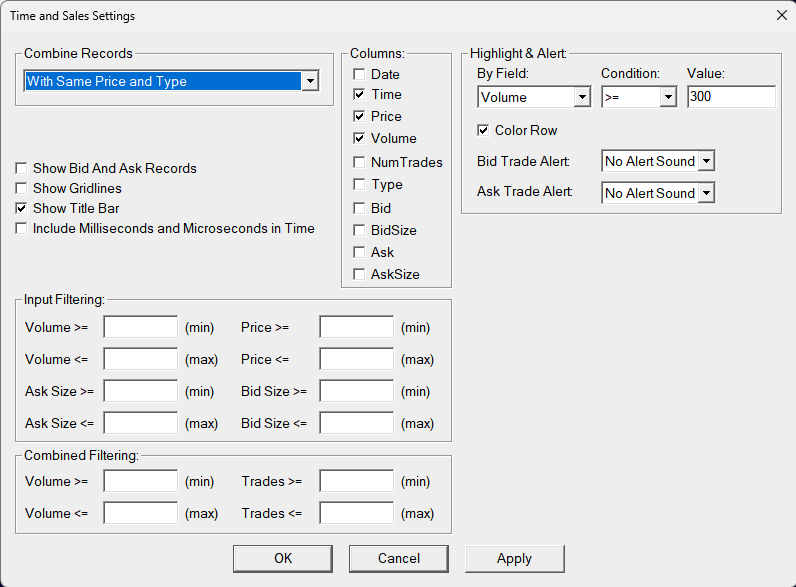Focus the Input Filtering Price >= min field
Screen dimensions: 796x587
(x=356, y=327)
